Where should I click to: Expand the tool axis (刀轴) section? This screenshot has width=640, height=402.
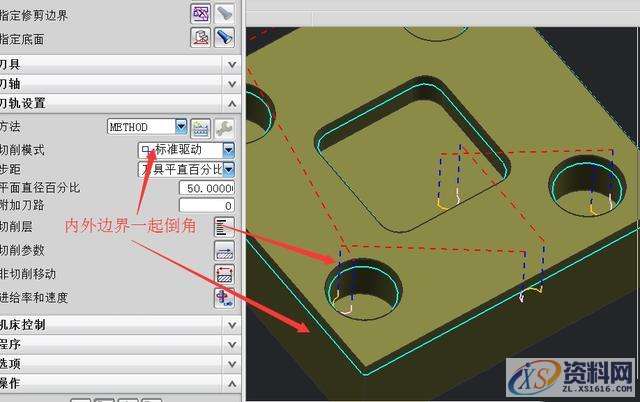click(118, 83)
